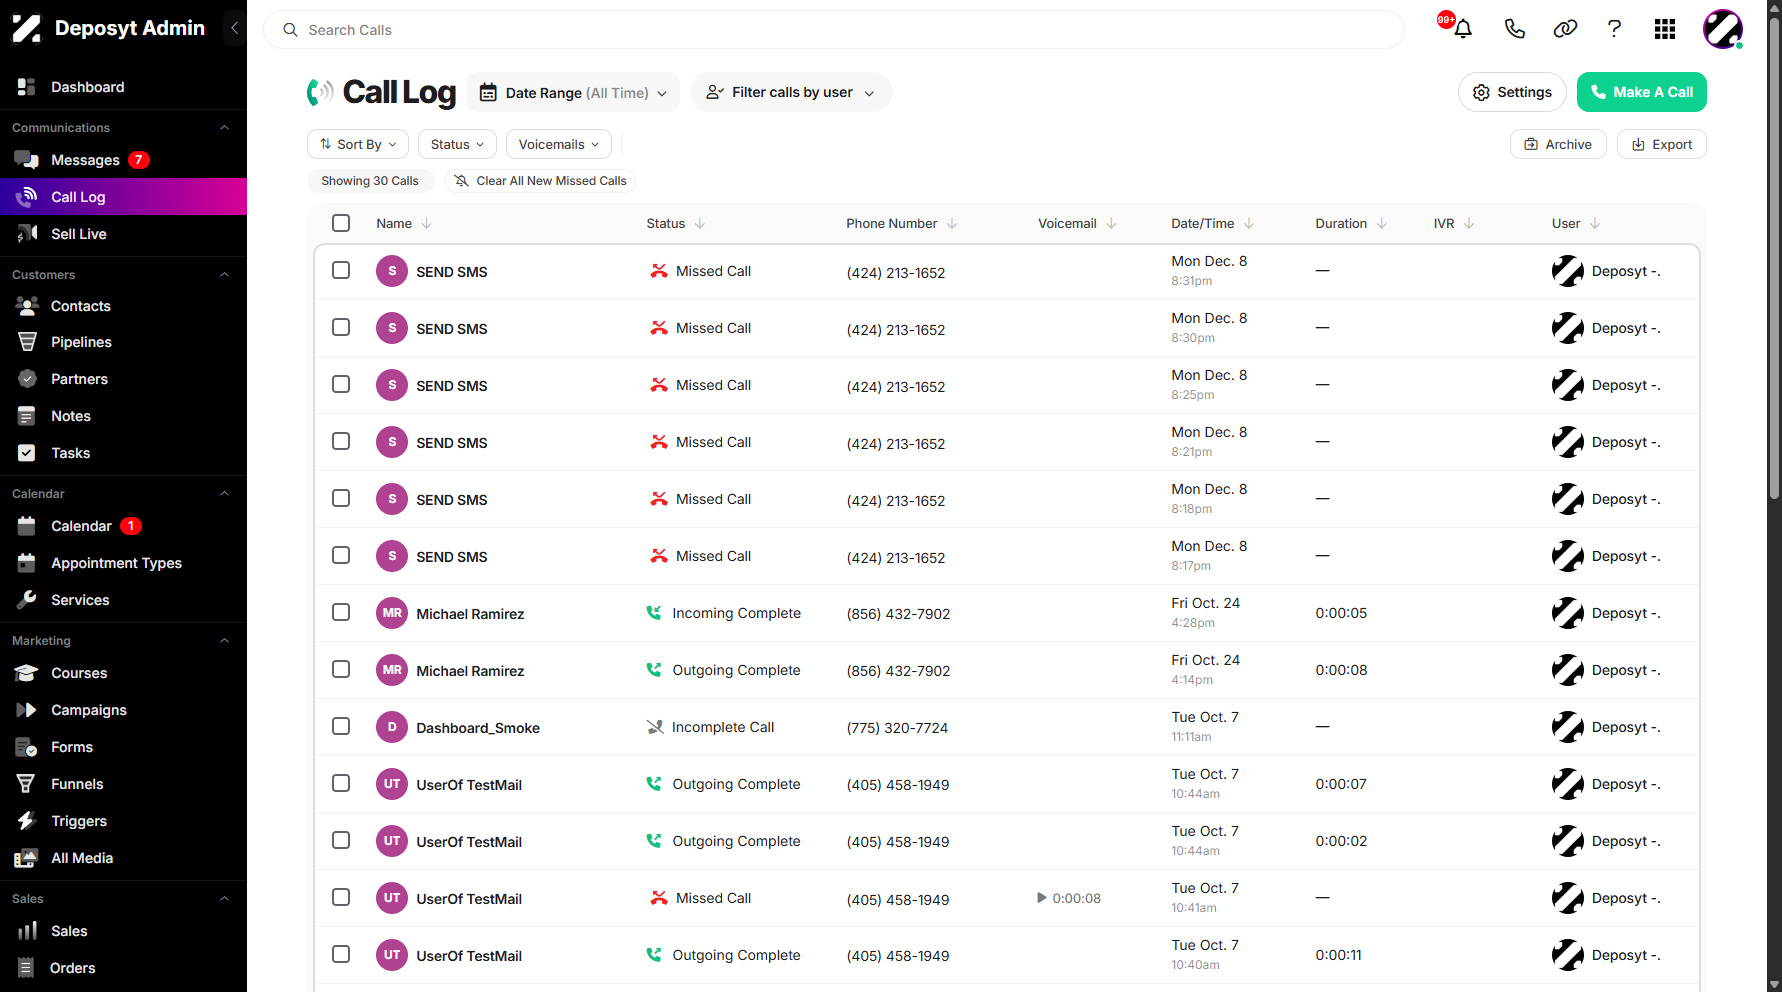Click the Make A Call button
The height and width of the screenshot is (992, 1782).
(1642, 92)
